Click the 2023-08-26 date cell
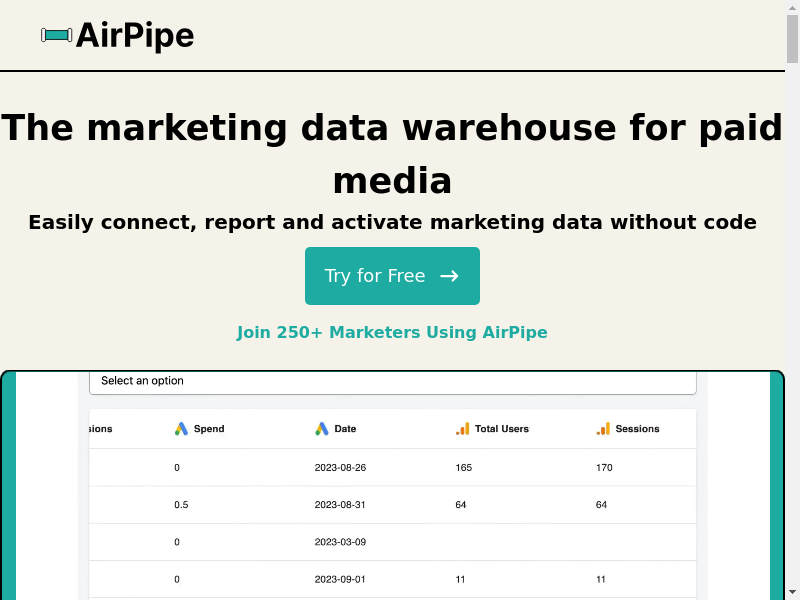The width and height of the screenshot is (800, 600). pyautogui.click(x=340, y=467)
